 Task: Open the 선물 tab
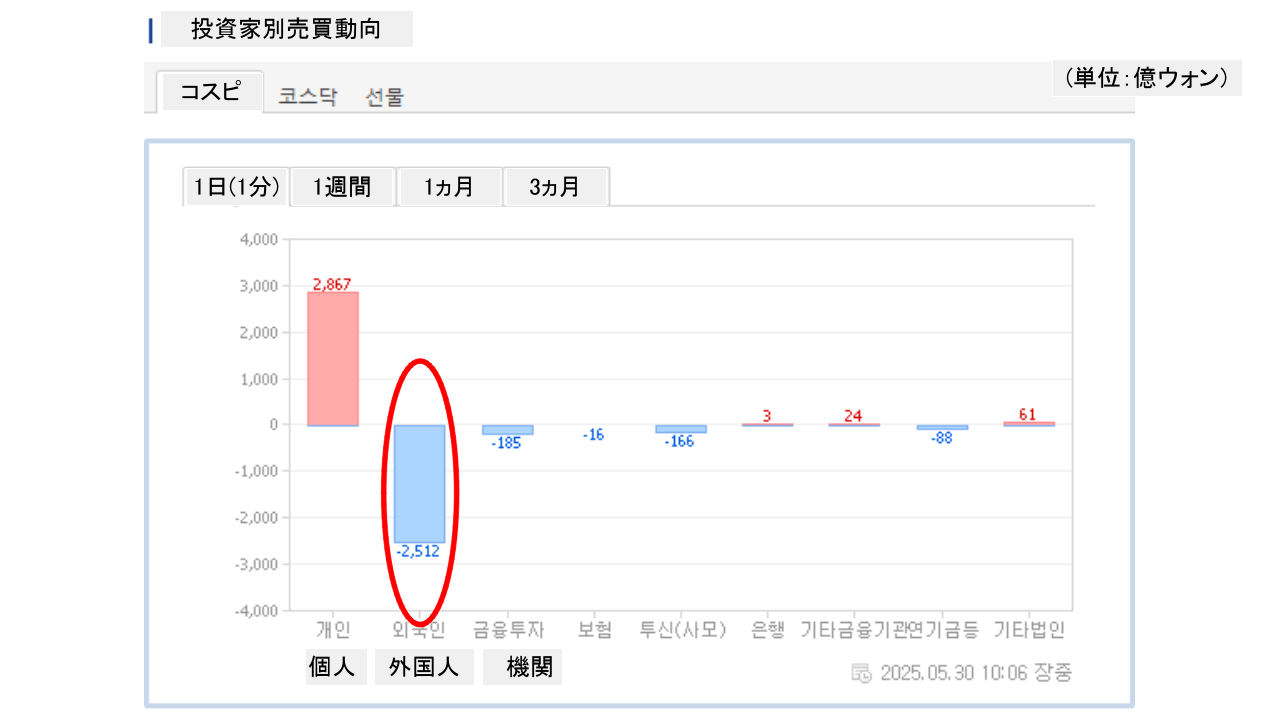point(385,97)
